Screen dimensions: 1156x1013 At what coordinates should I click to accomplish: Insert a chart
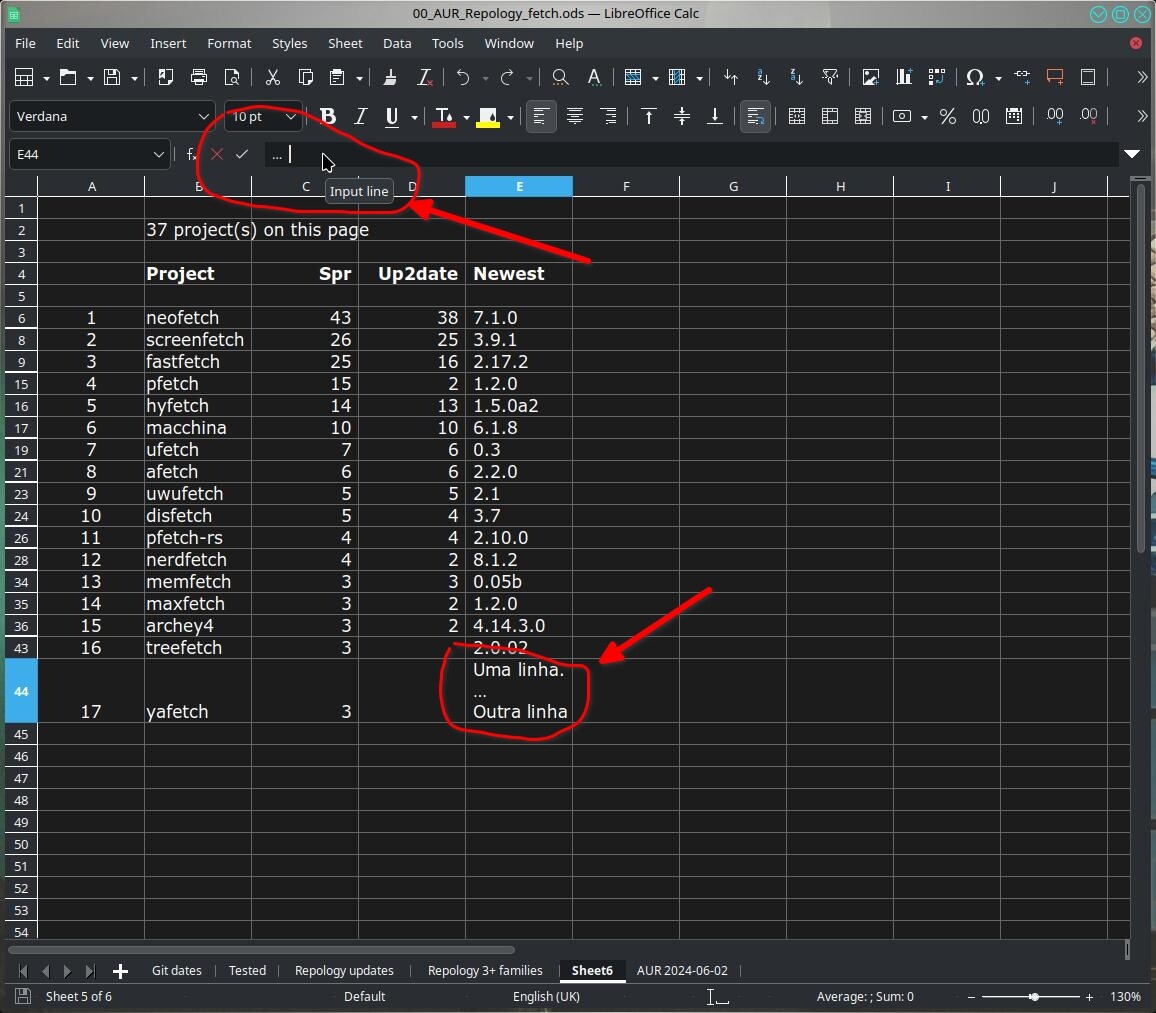point(904,77)
